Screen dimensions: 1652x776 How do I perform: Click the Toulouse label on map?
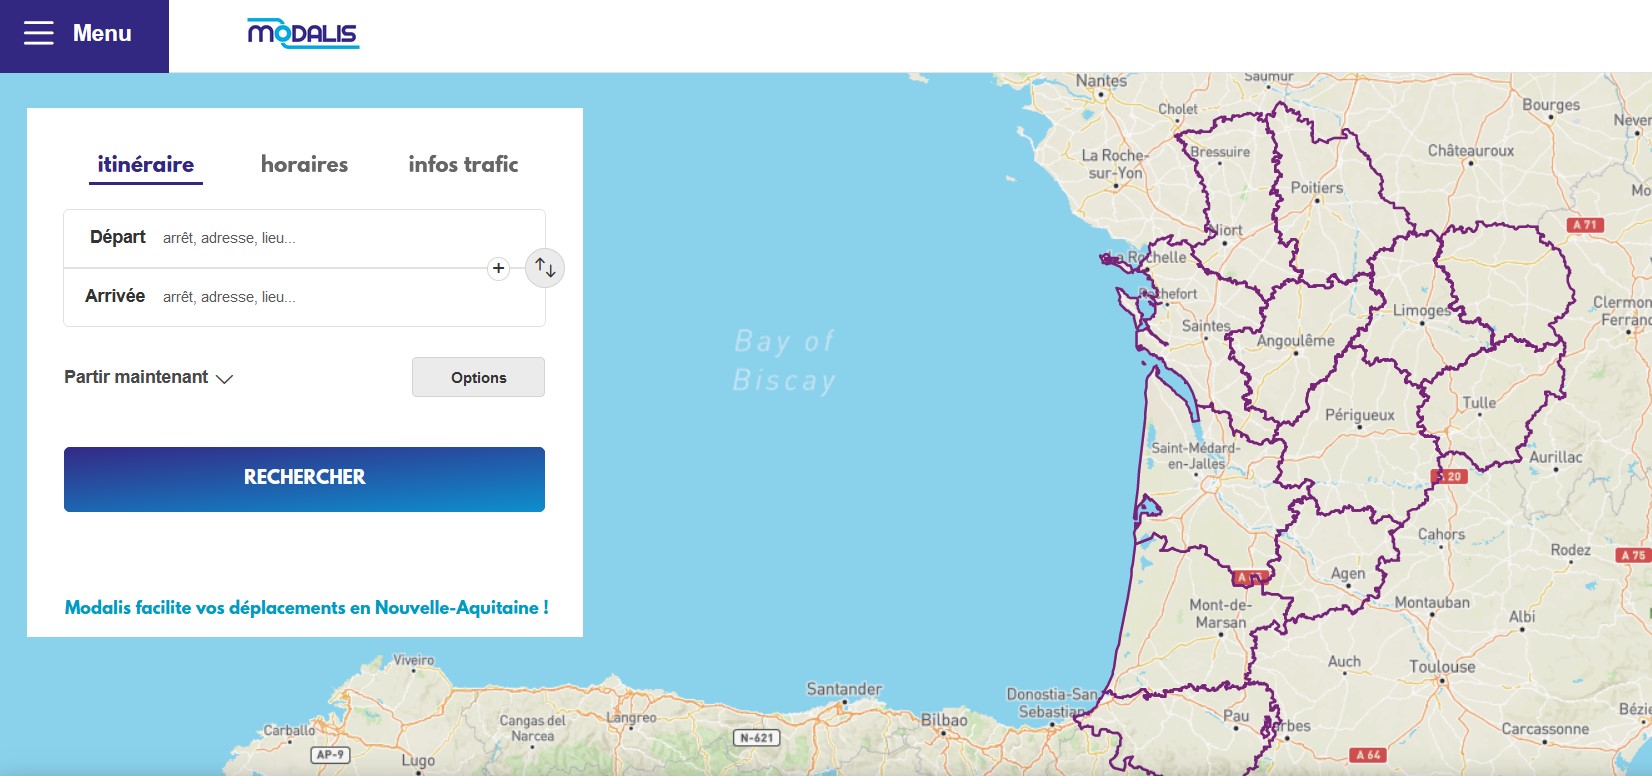coord(1442,667)
